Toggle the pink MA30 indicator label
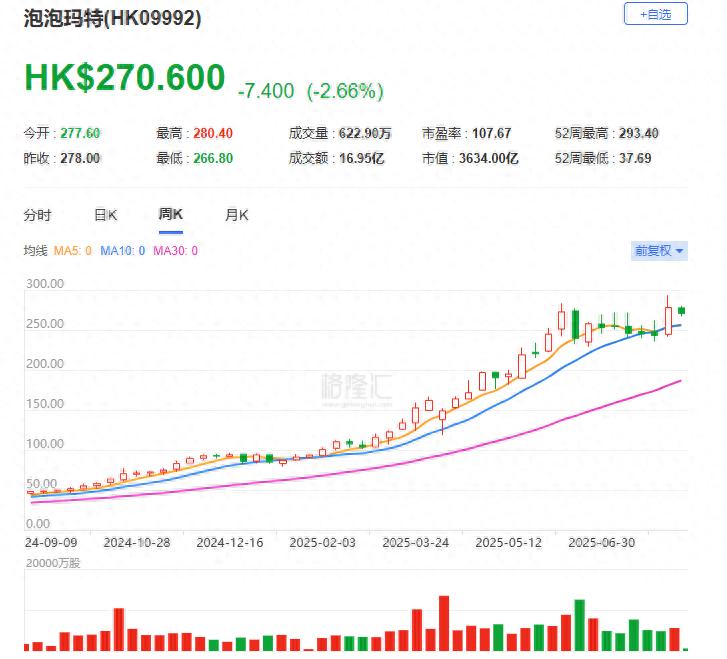Viewport: 727px width, 659px height. coord(174,251)
